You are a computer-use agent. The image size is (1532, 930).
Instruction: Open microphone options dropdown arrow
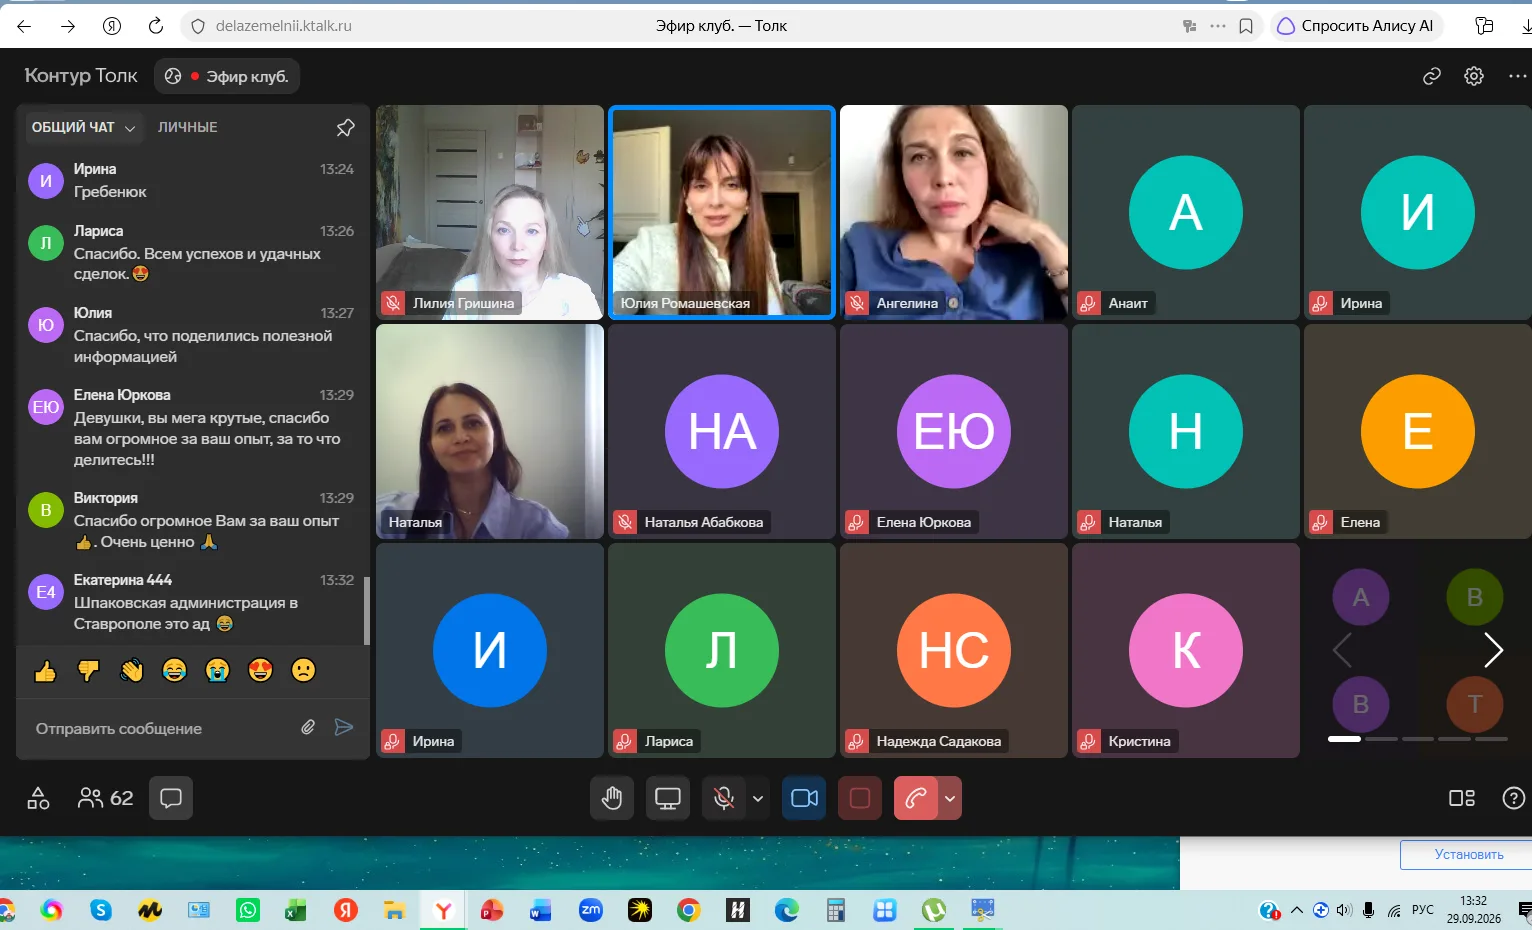coord(758,798)
